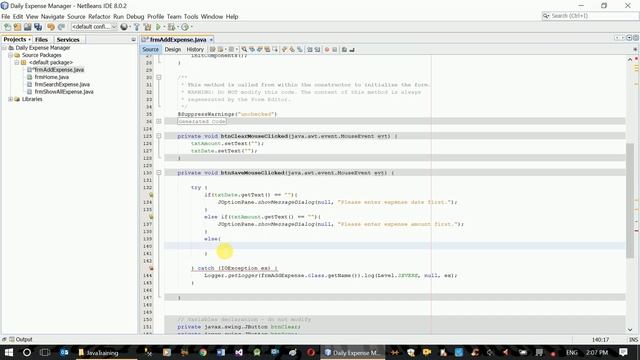Open the Output panel button

[20, 340]
